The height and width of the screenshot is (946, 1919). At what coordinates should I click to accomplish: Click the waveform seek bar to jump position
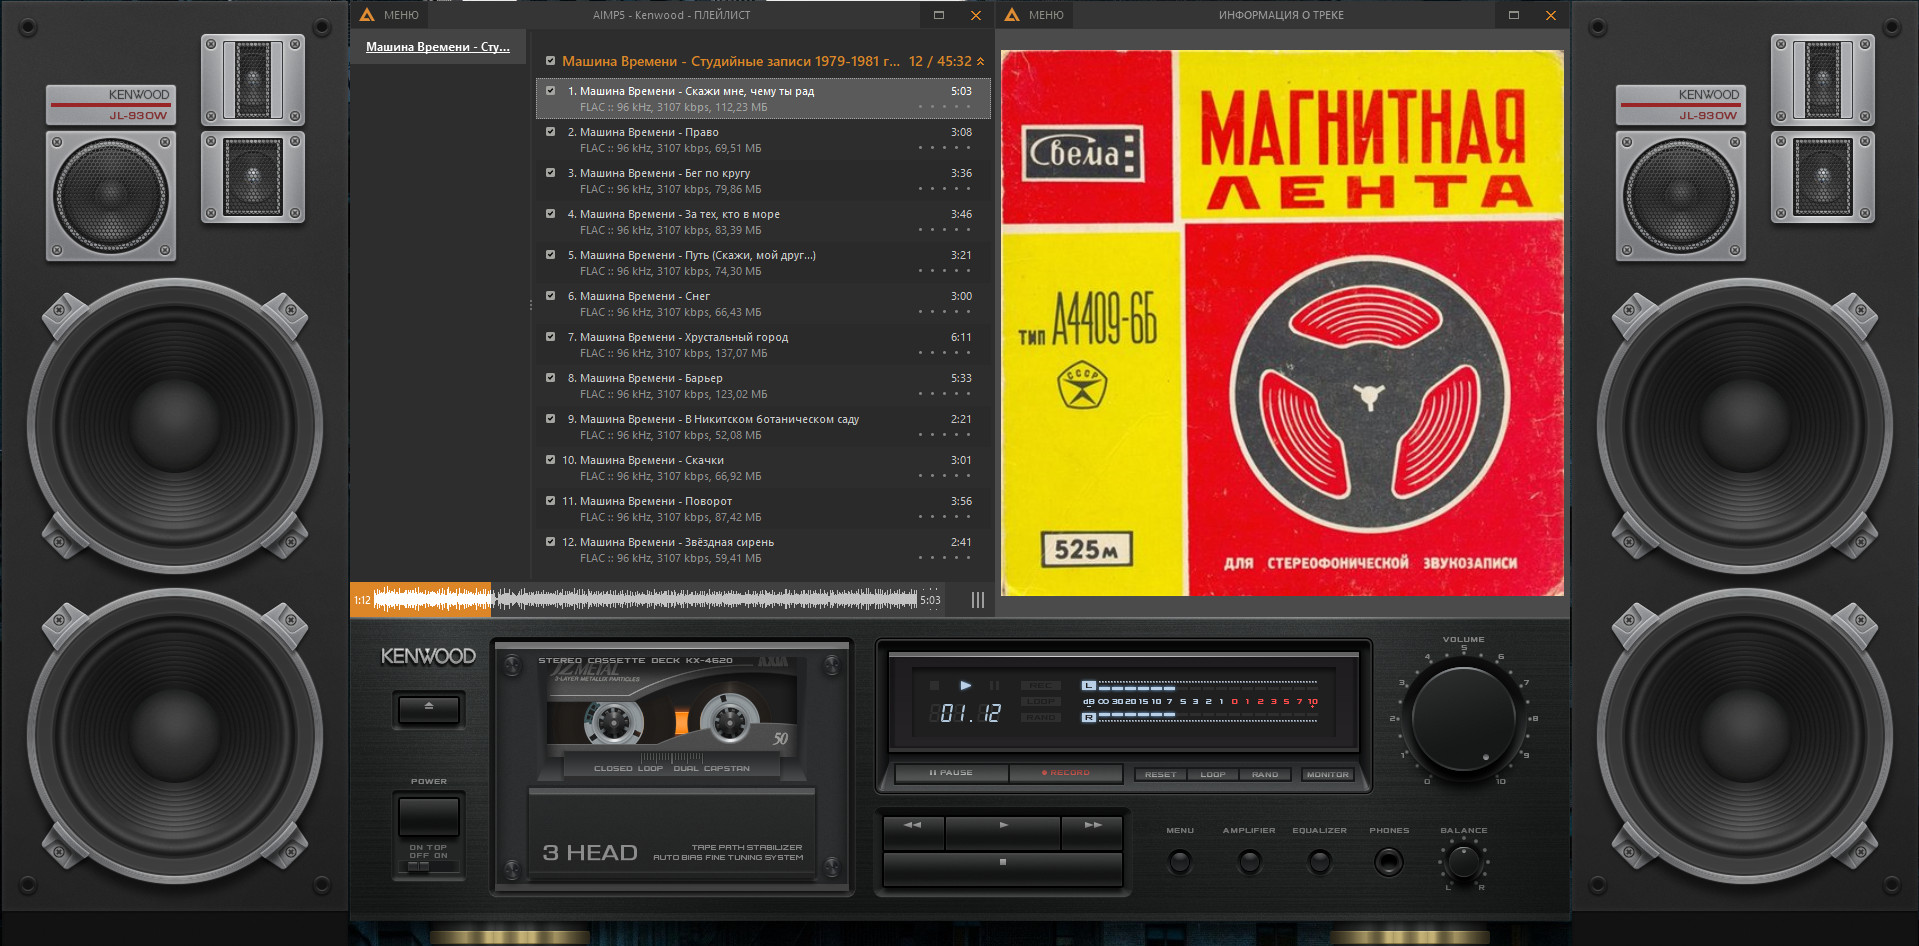700,600
